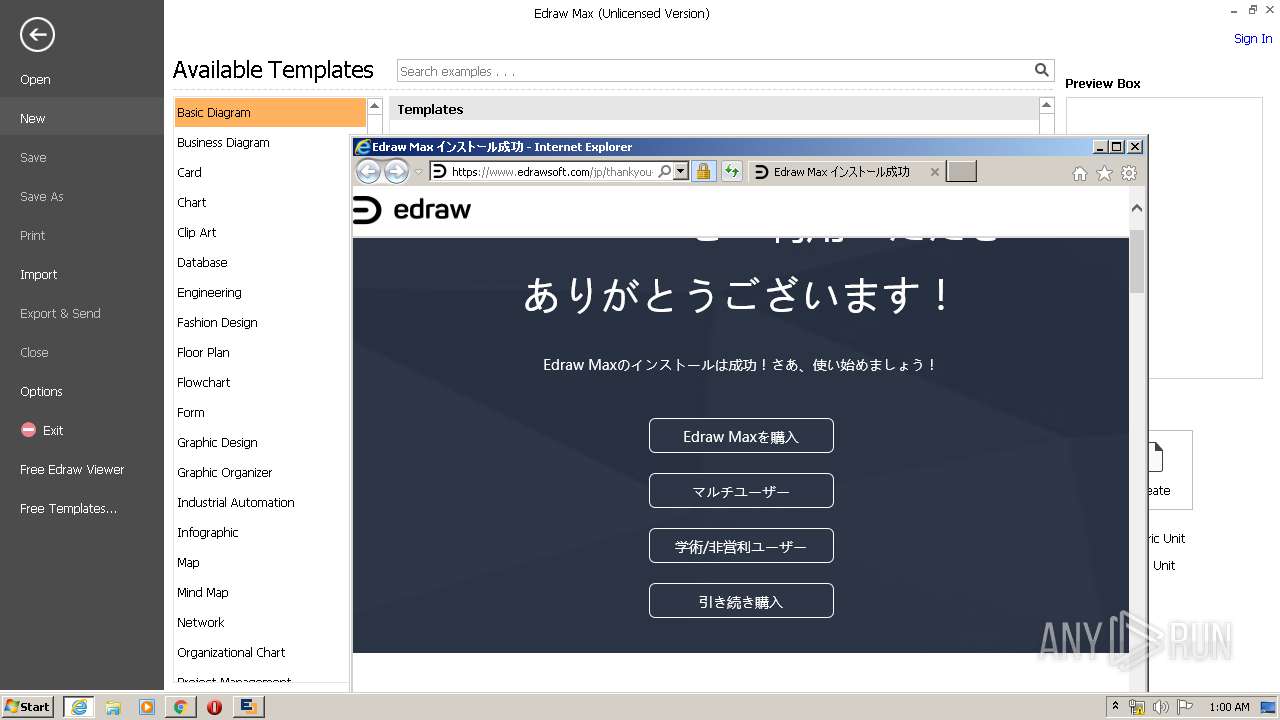Click the back arrow circle icon
The image size is (1280, 720).
pyautogui.click(x=37, y=36)
